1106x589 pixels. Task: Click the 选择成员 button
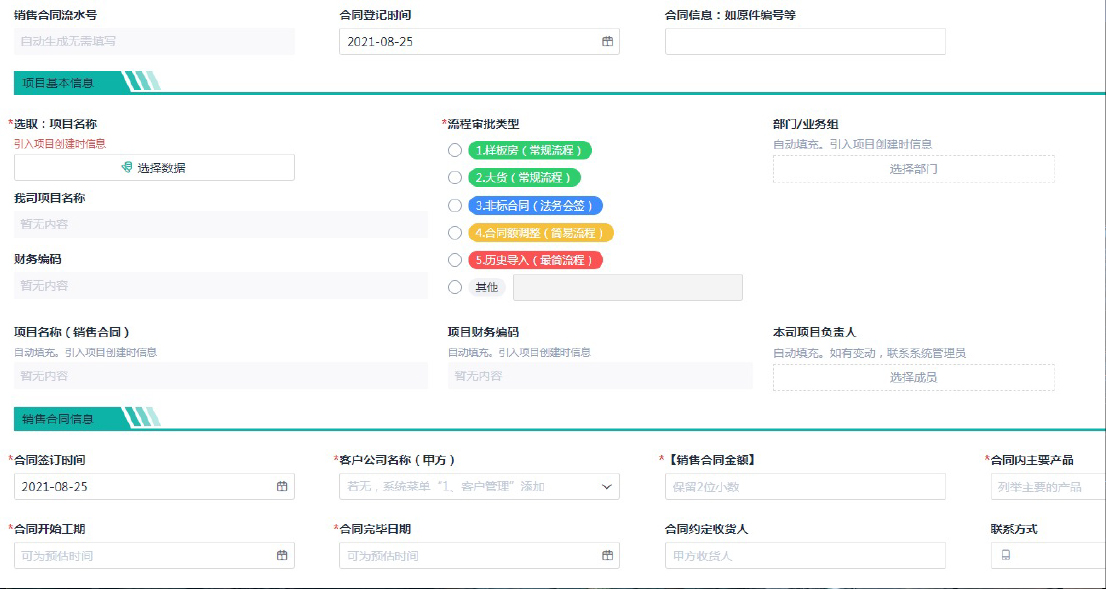coord(913,377)
